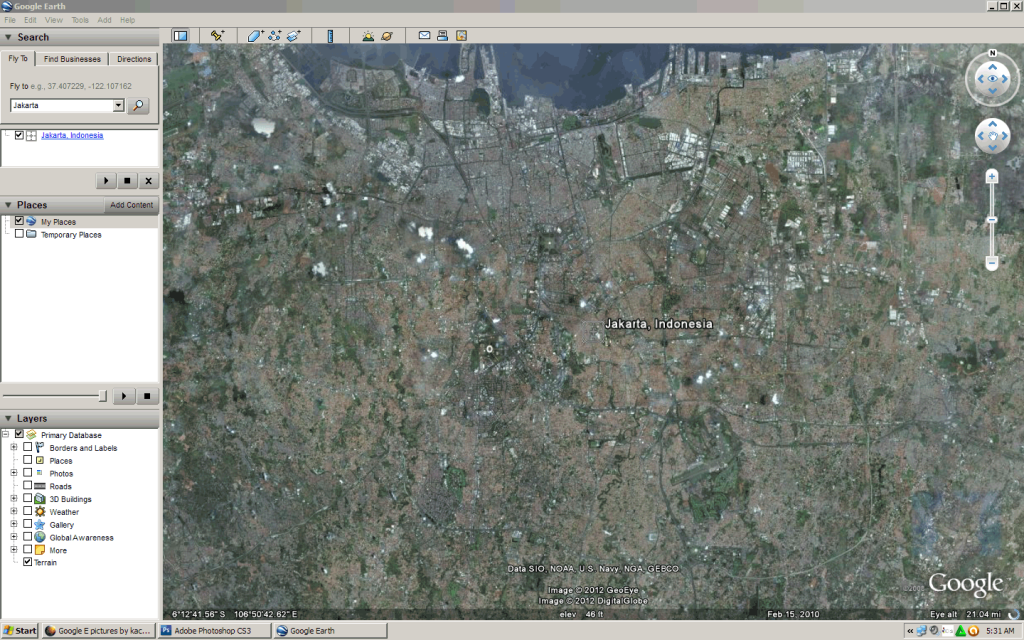
Task: Click zoom in plus on zoom slider
Action: pos(991,176)
